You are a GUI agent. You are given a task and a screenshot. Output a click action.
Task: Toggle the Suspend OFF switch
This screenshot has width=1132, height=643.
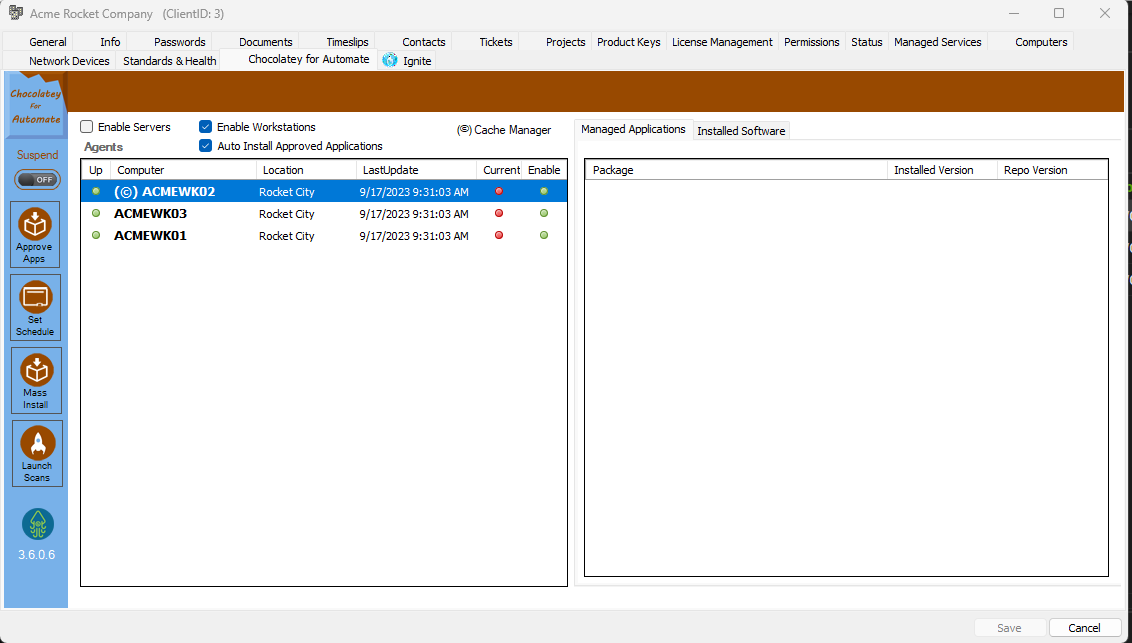(37, 180)
